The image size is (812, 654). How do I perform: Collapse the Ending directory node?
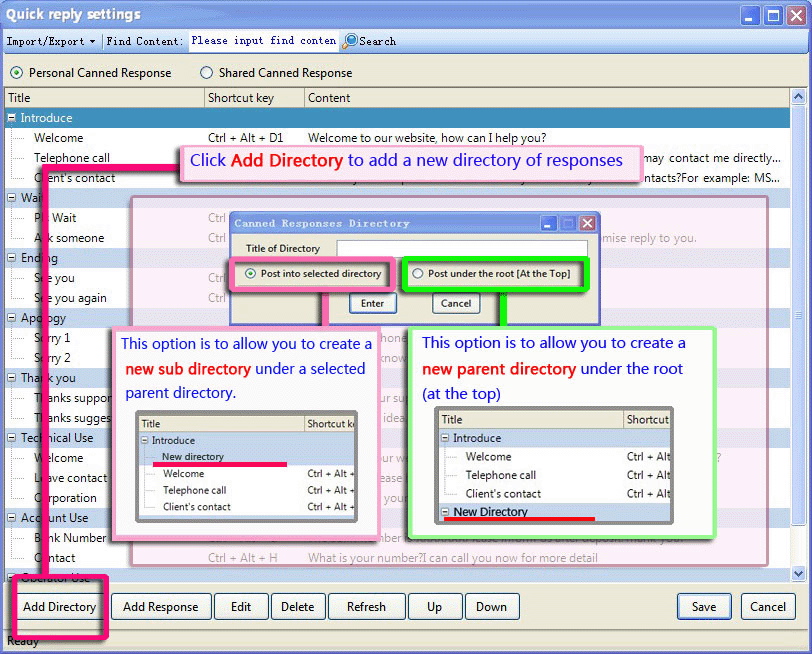(x=11, y=258)
